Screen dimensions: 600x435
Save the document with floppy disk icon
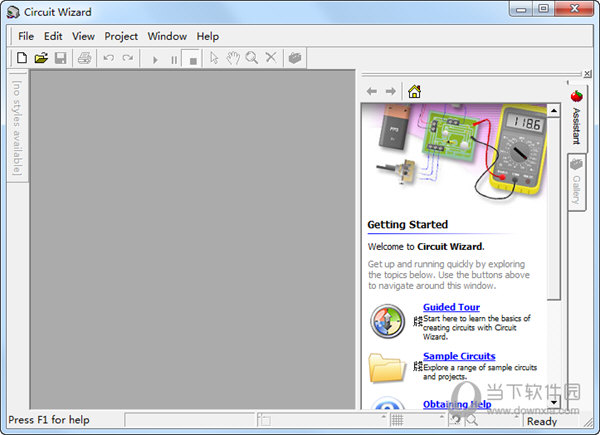(60, 58)
